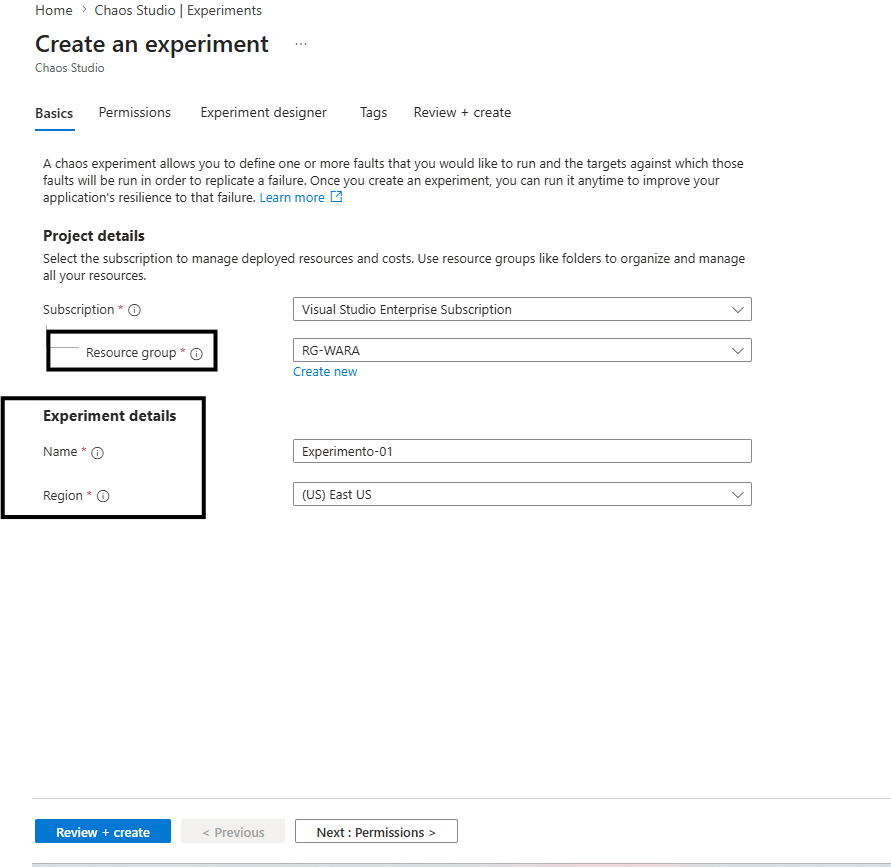This screenshot has height=867, width=891.
Task: Go to the Tags tab
Action: pos(373,113)
